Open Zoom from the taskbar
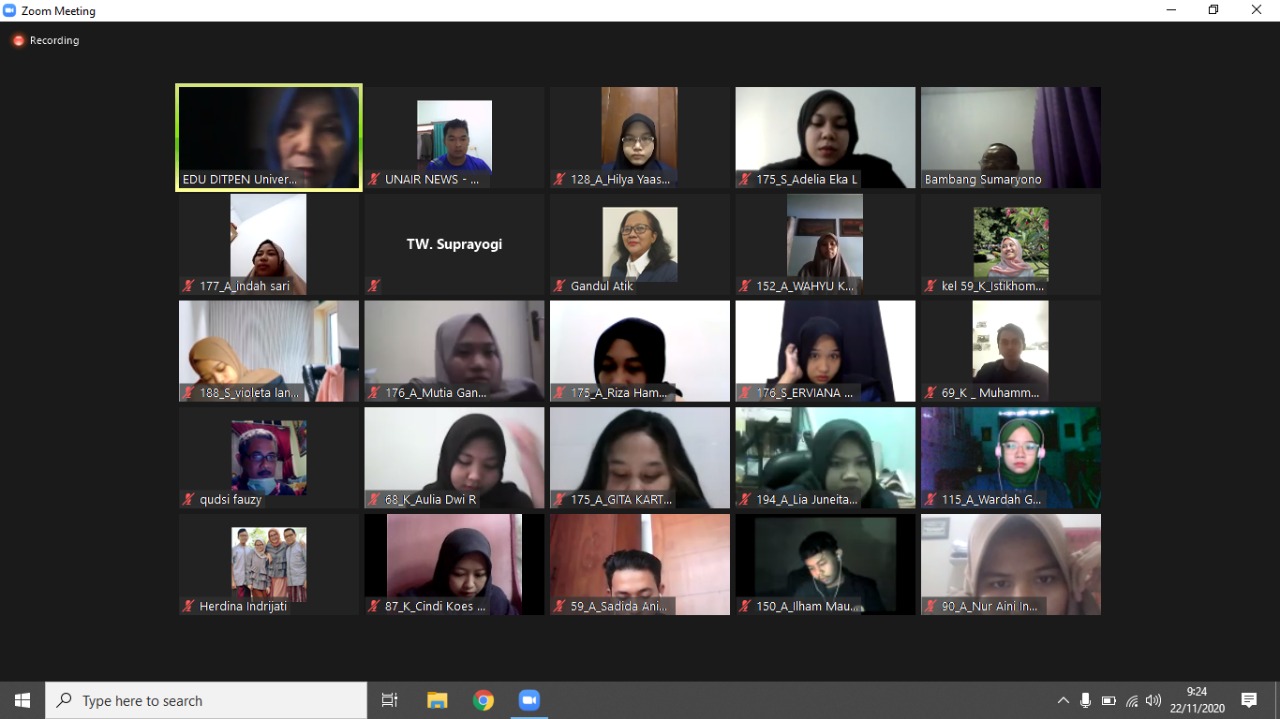This screenshot has height=719, width=1280. [x=529, y=700]
